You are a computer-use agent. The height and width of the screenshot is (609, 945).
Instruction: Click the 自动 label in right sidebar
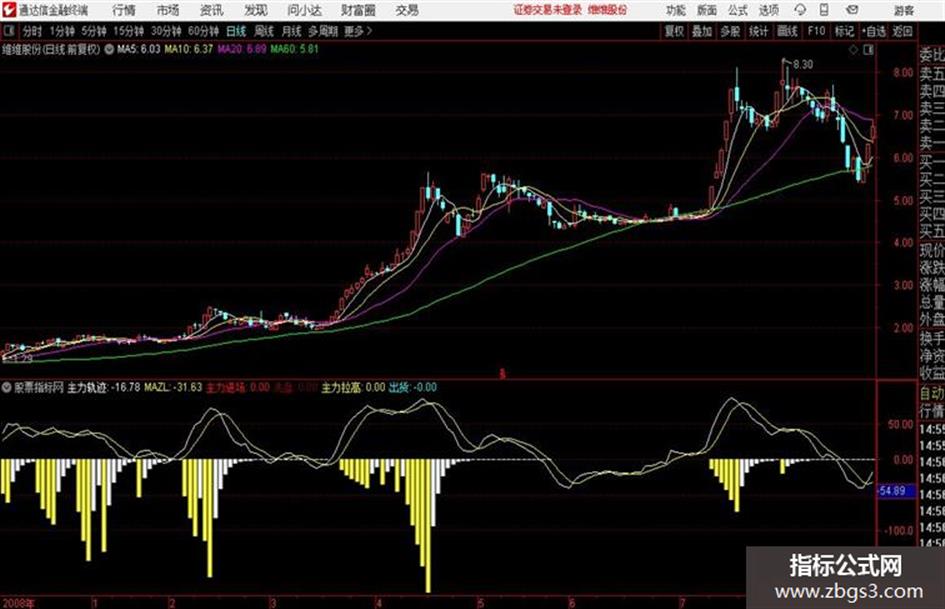(x=932, y=394)
